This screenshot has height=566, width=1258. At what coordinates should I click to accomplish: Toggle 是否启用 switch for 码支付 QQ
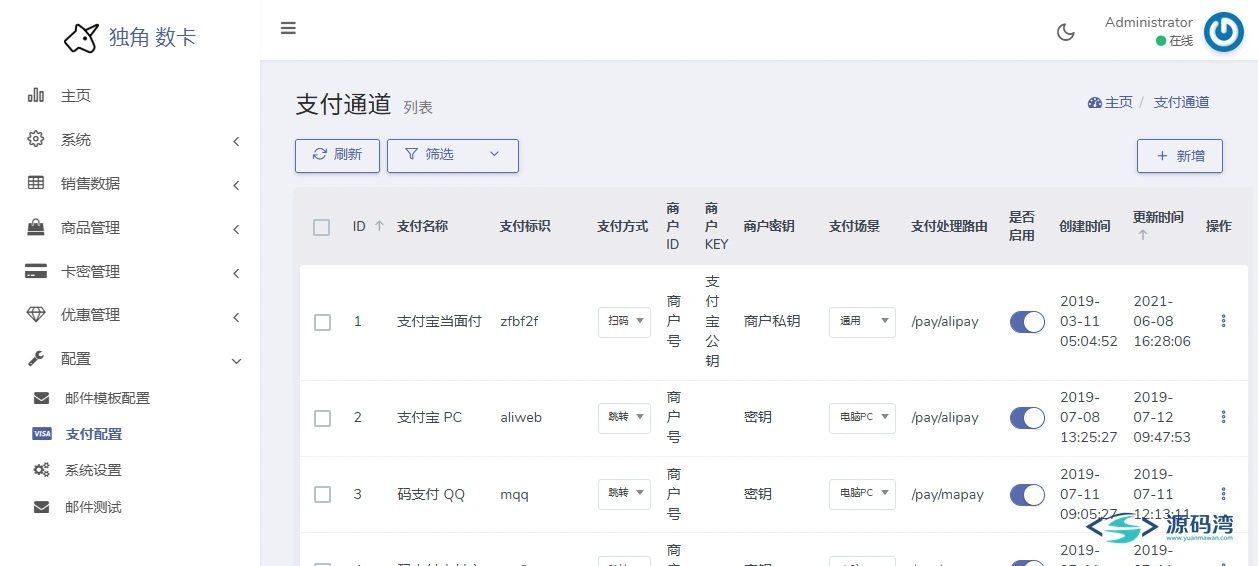point(1027,494)
